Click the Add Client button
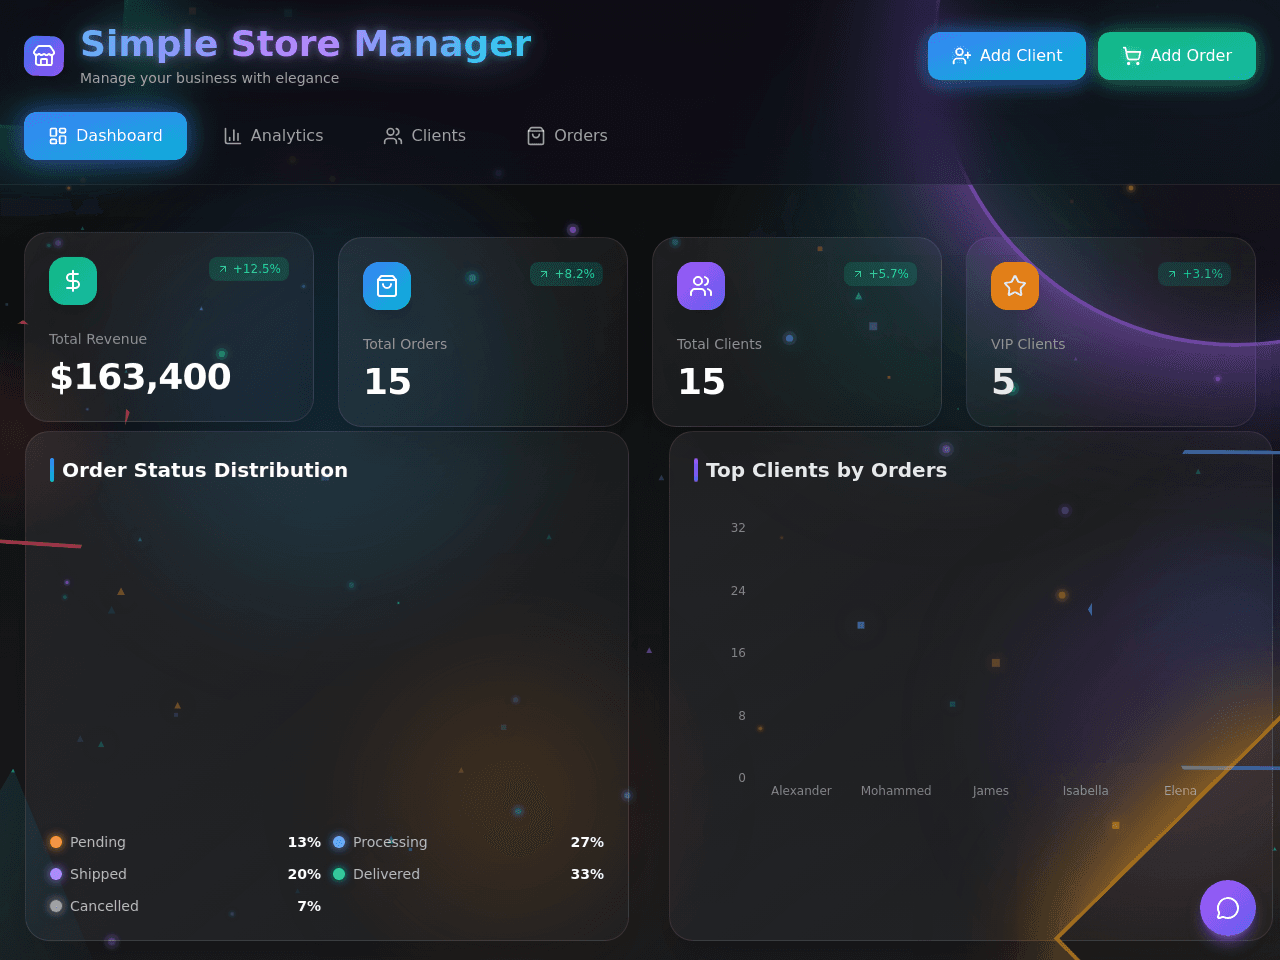This screenshot has height=960, width=1280. click(x=1007, y=56)
